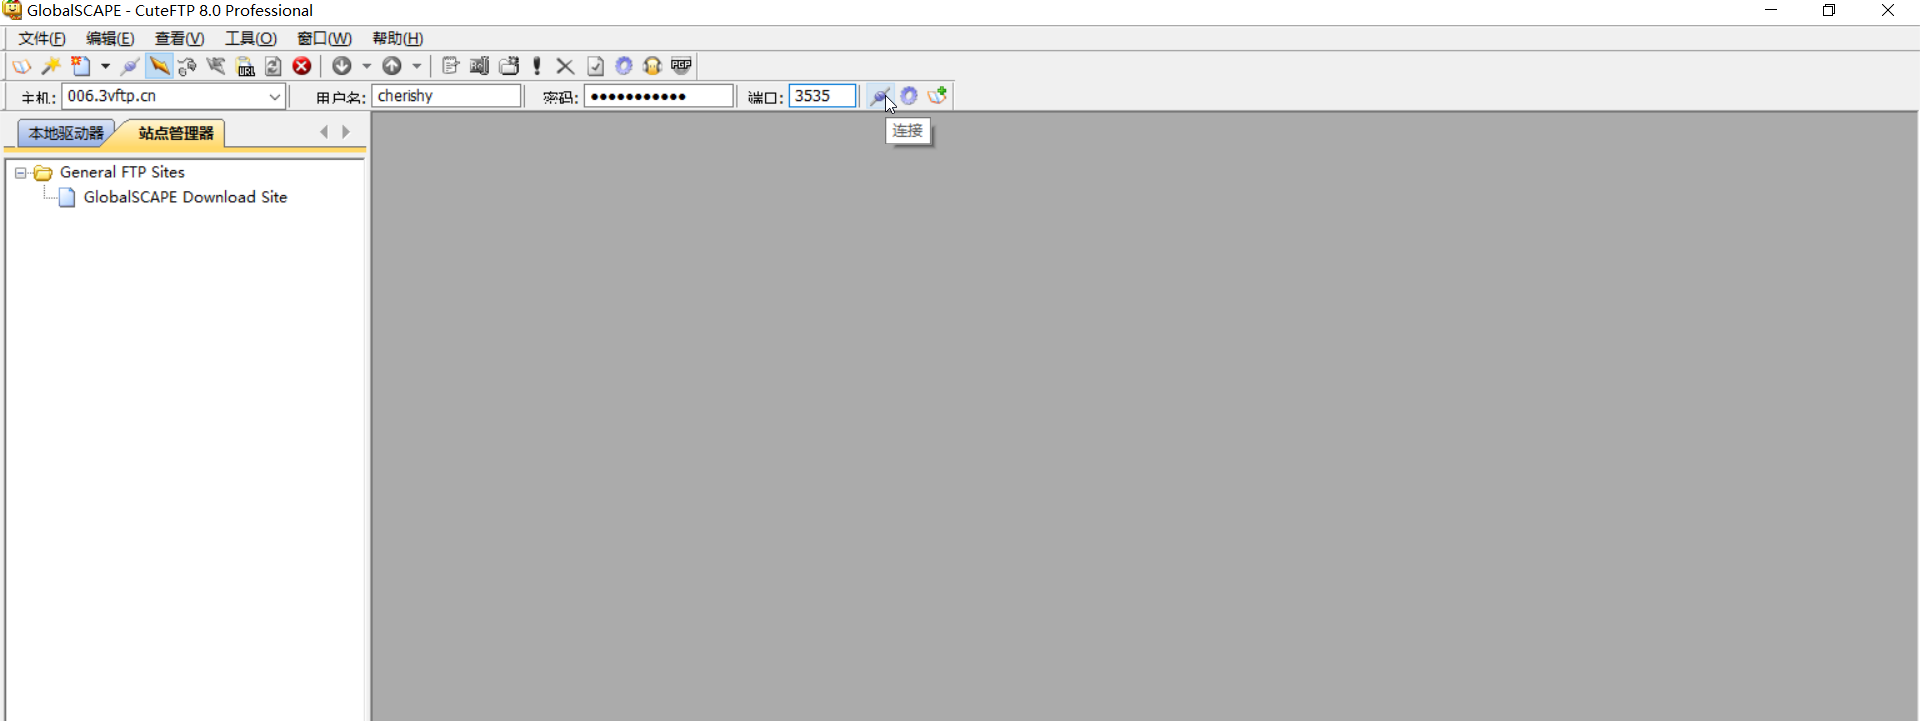Screen dimensions: 1920x721
Task: Click the blue gear Settings toolbar icon
Action: coord(624,66)
